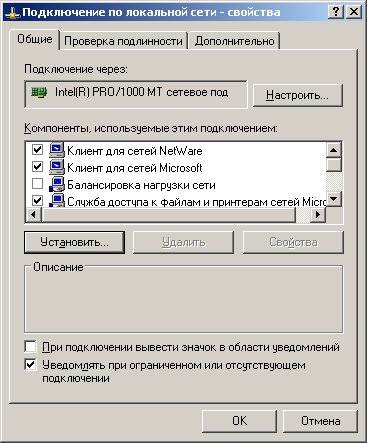This screenshot has height=443, width=367.
Task: Click the Microsoft networks client icon
Action: click(57, 167)
